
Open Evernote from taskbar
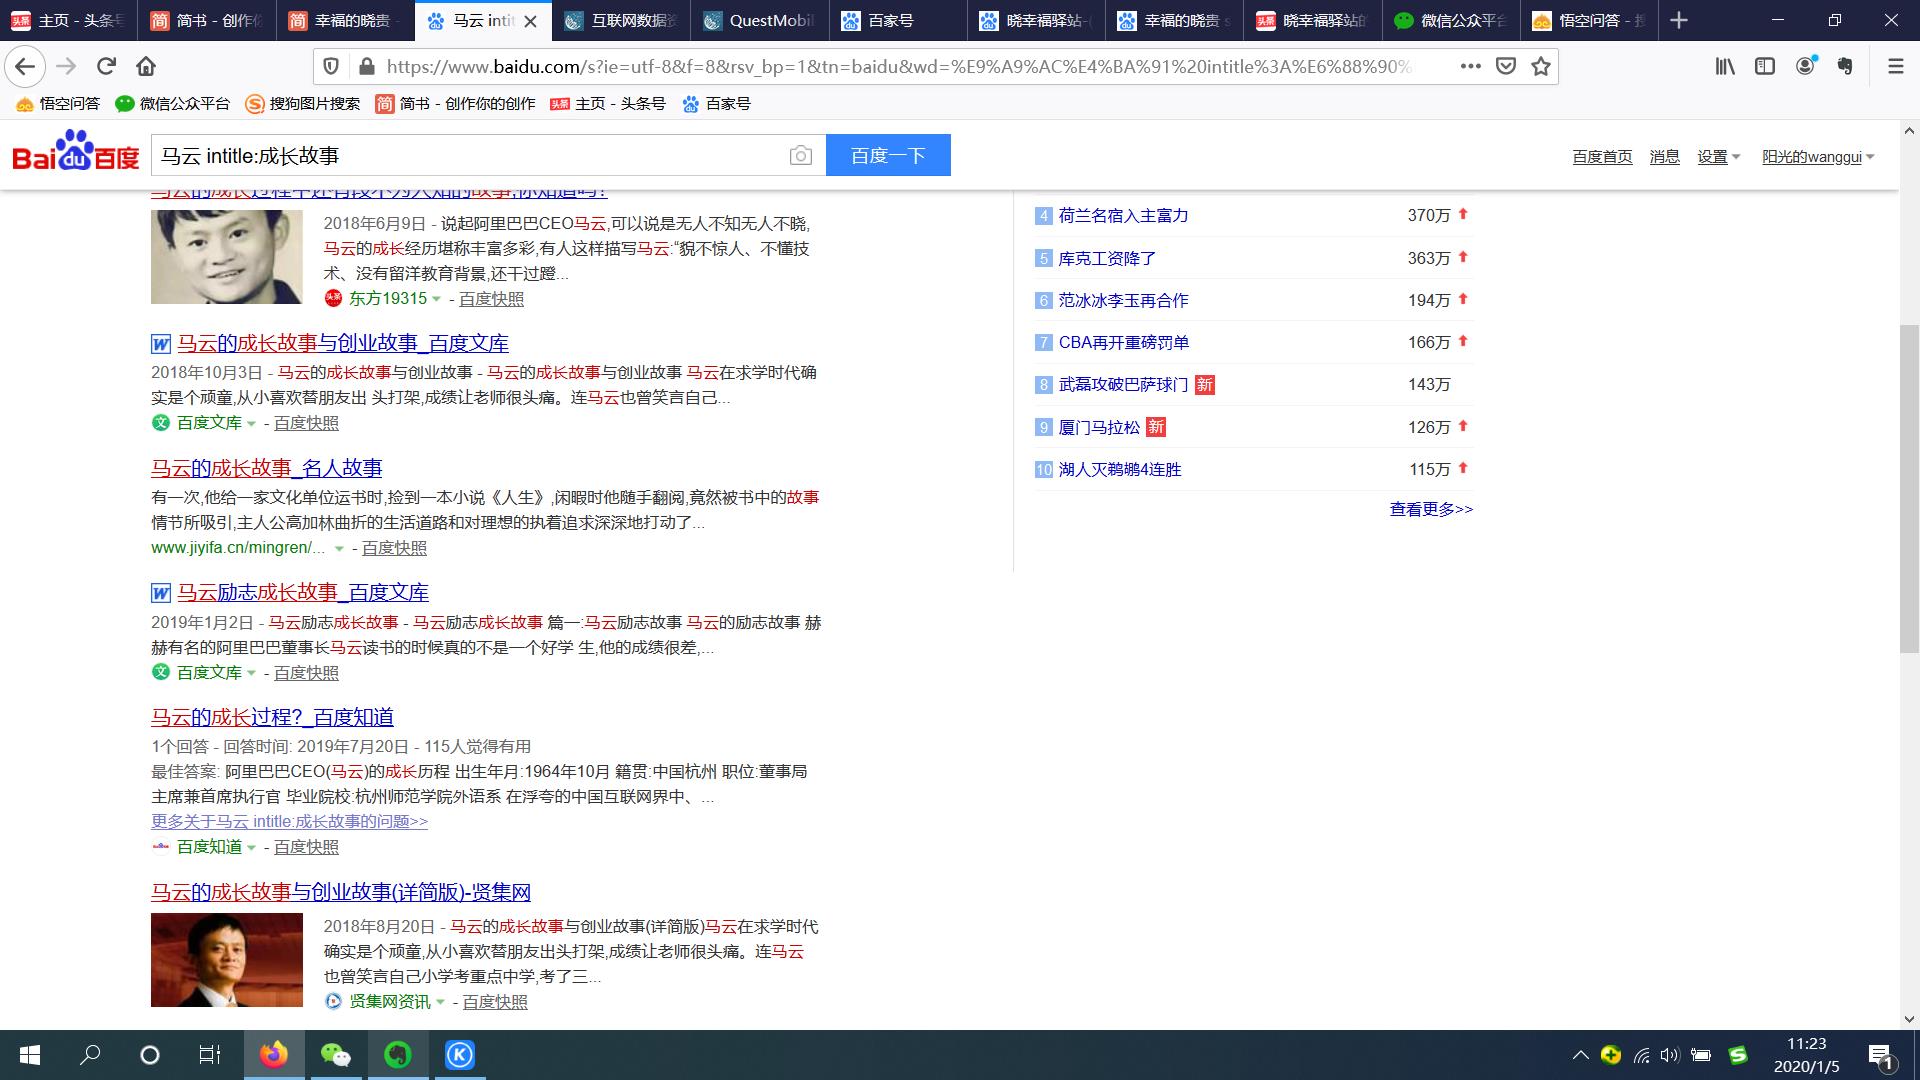coord(398,1055)
